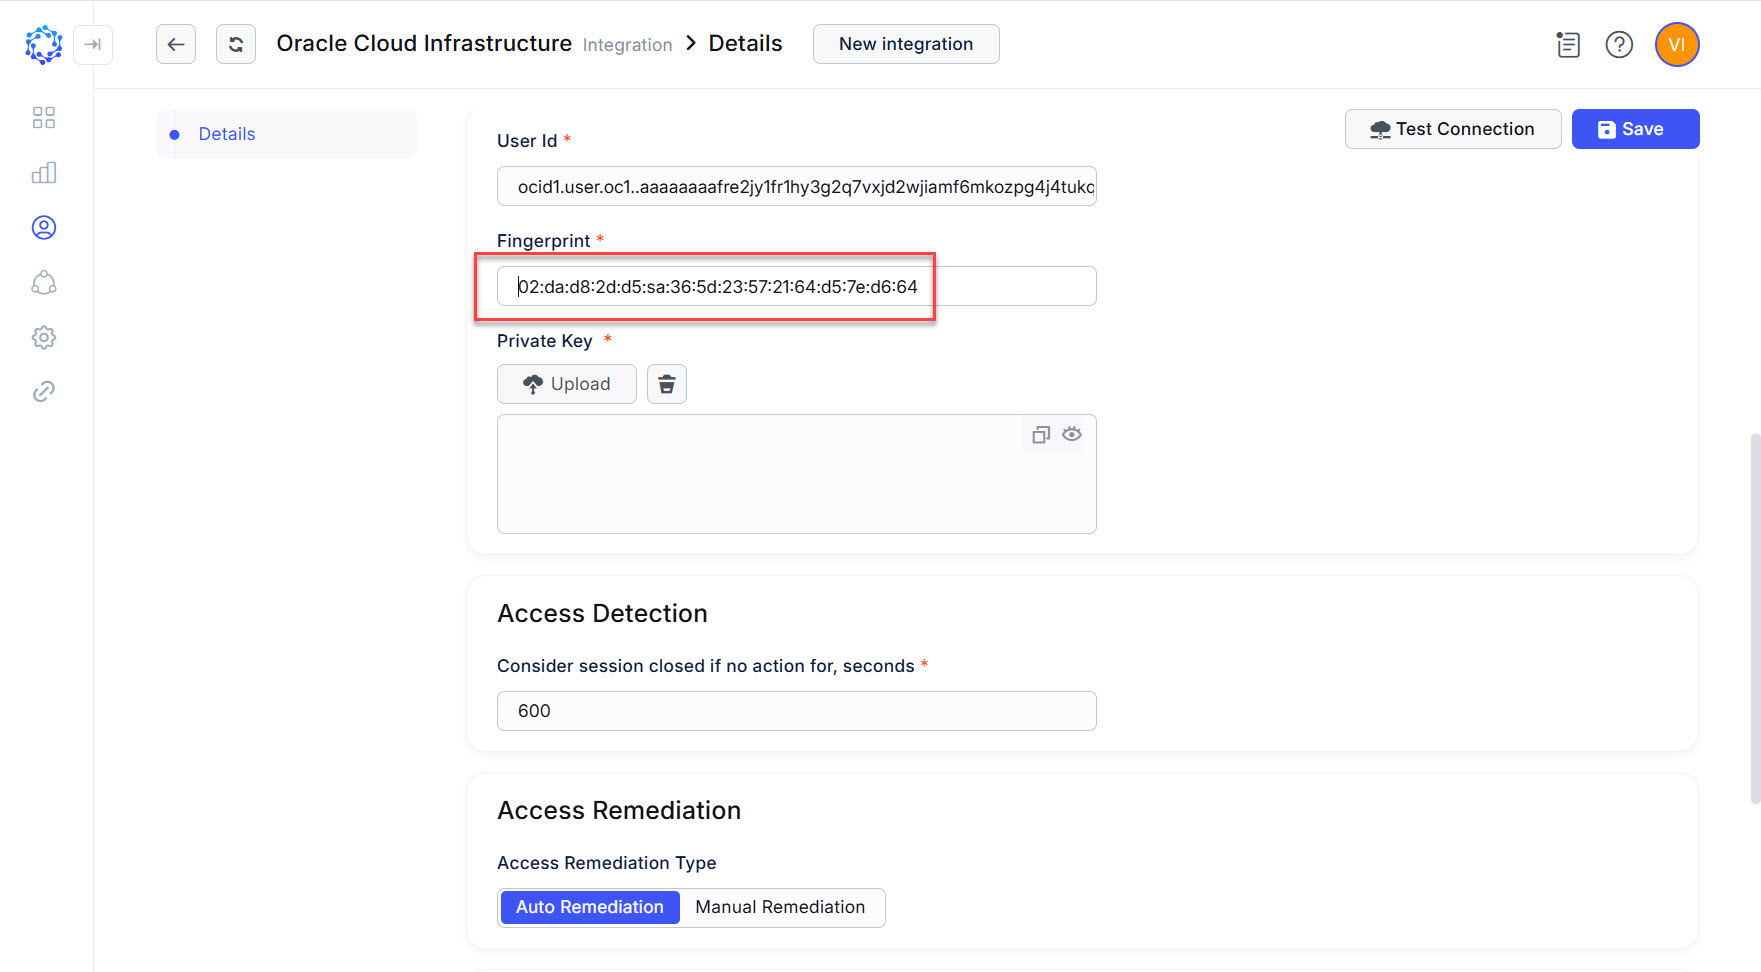Open the activity log icon in top bar
The width and height of the screenshot is (1761, 972).
point(1567,44)
